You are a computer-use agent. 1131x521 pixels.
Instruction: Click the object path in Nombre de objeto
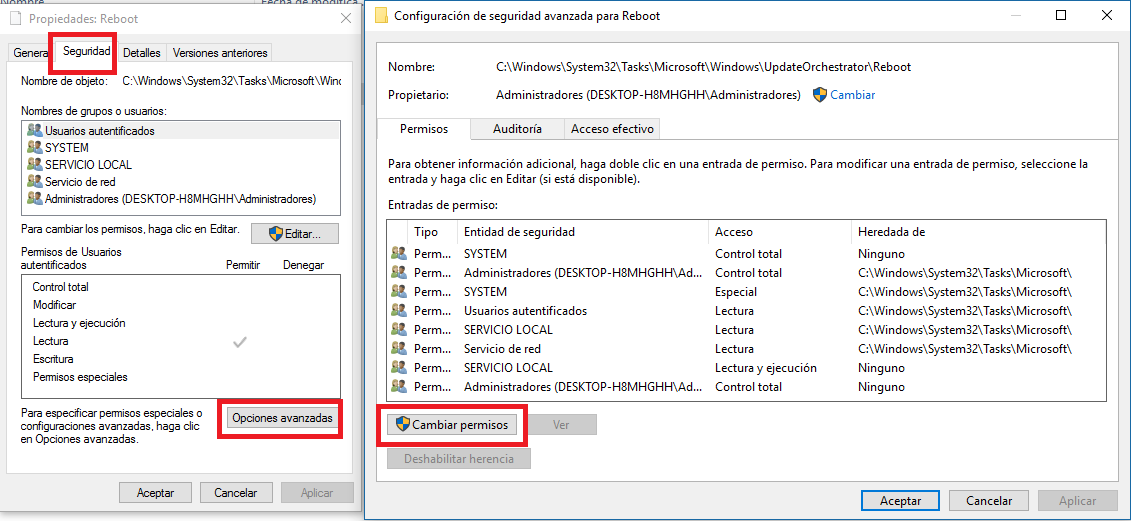232,82
